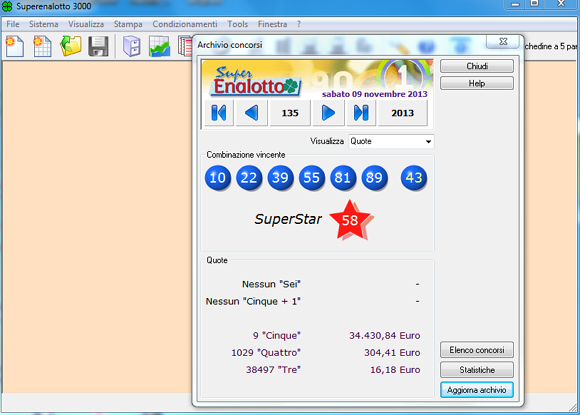This screenshot has width=580, height=415.
Task: Open the Condizionamenti menu
Action: 185,24
